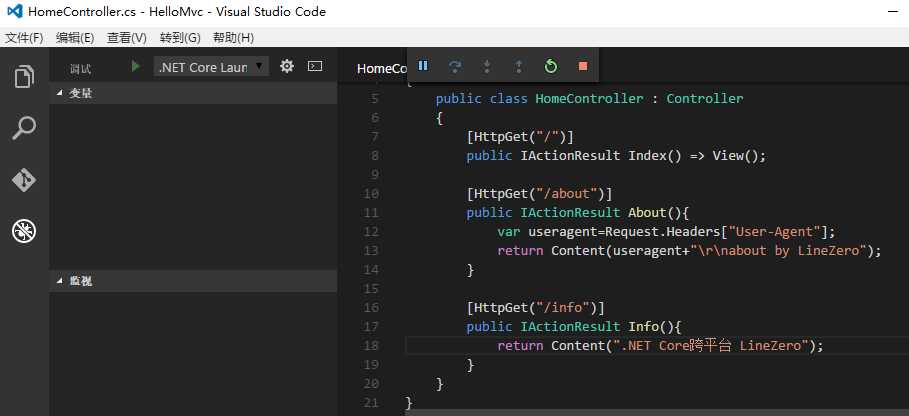Pause the debugging session
The height and width of the screenshot is (416, 909).
tap(423, 65)
